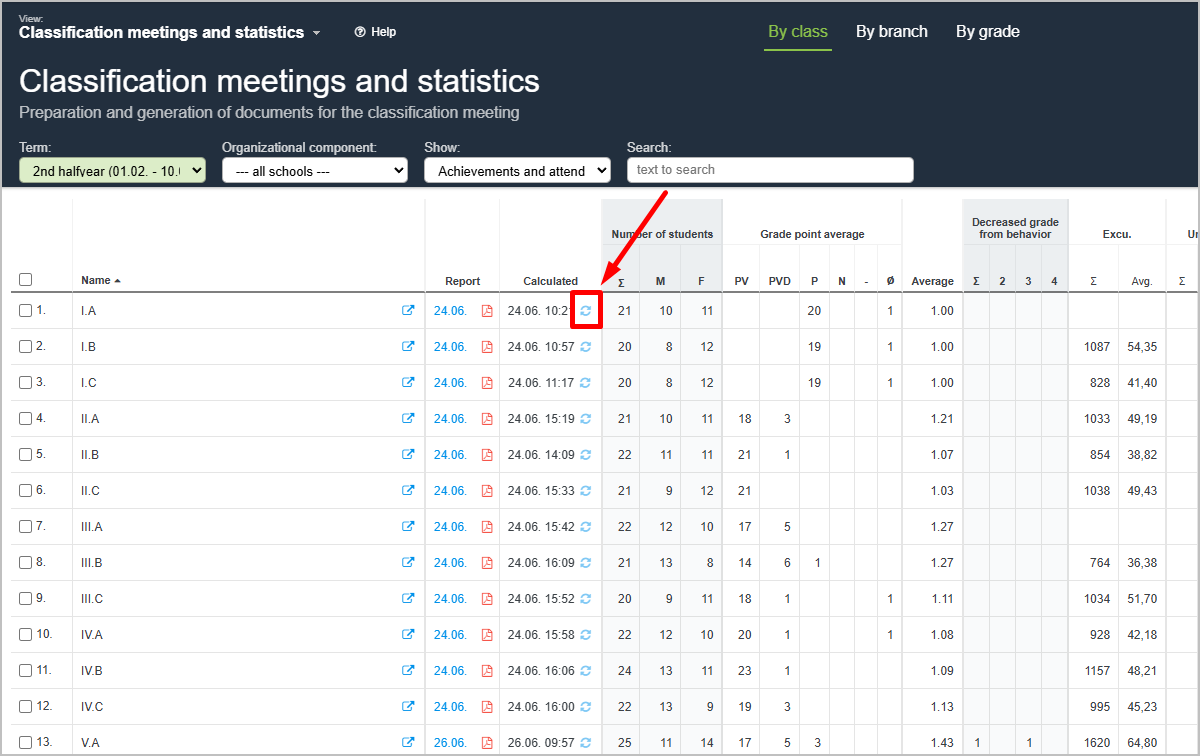Image resolution: width=1200 pixels, height=756 pixels.
Task: Open the PDF report icon for class I.B
Action: pos(487,347)
